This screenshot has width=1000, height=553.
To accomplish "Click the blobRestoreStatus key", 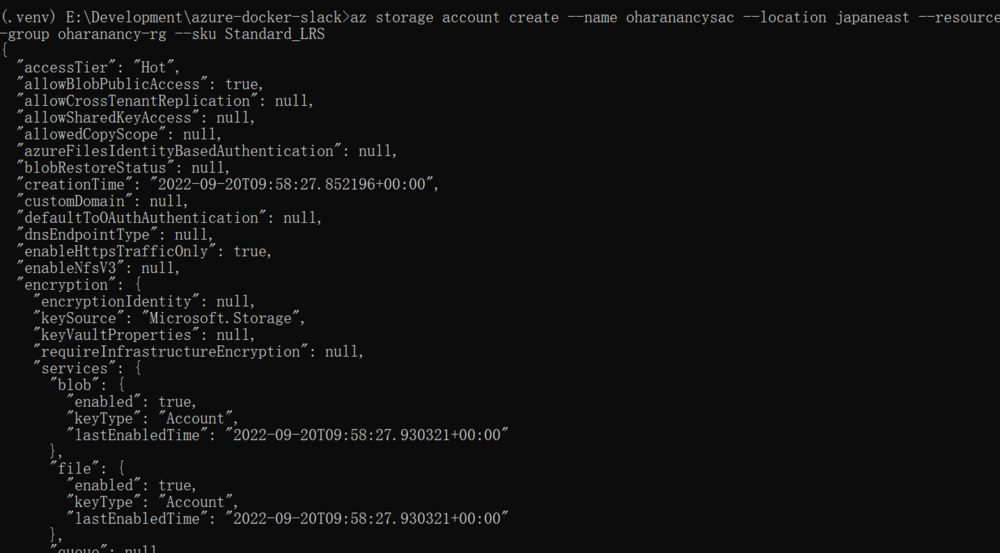I will click(x=96, y=168).
